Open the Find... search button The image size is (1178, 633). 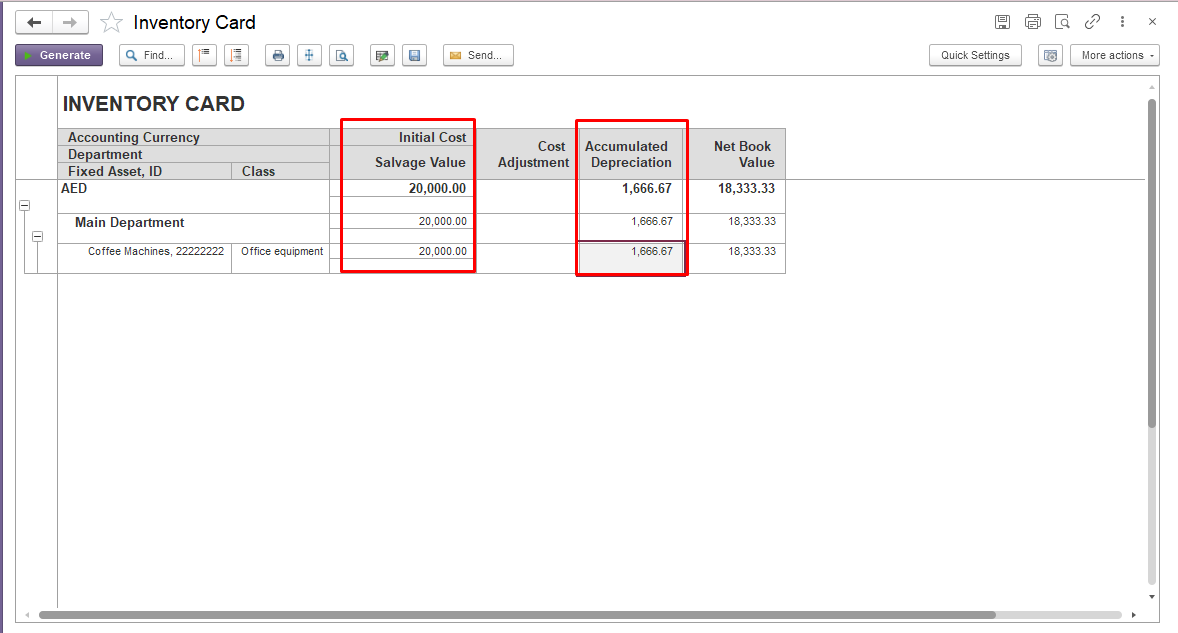tap(152, 55)
